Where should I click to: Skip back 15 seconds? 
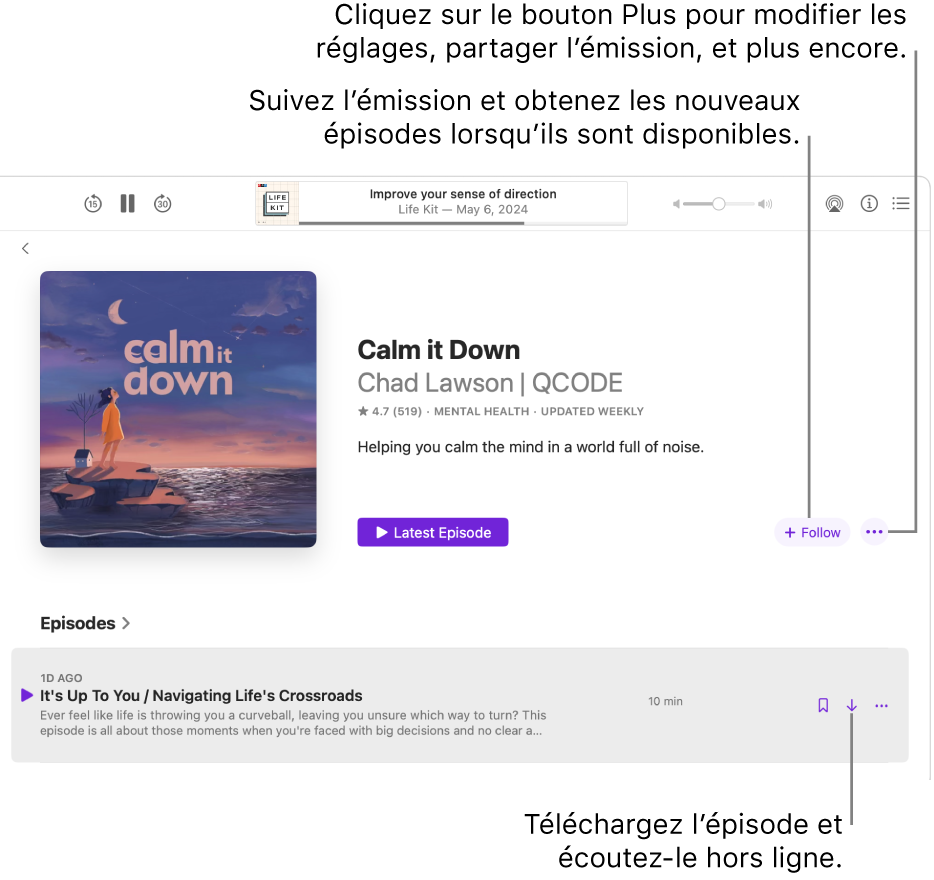tap(93, 204)
